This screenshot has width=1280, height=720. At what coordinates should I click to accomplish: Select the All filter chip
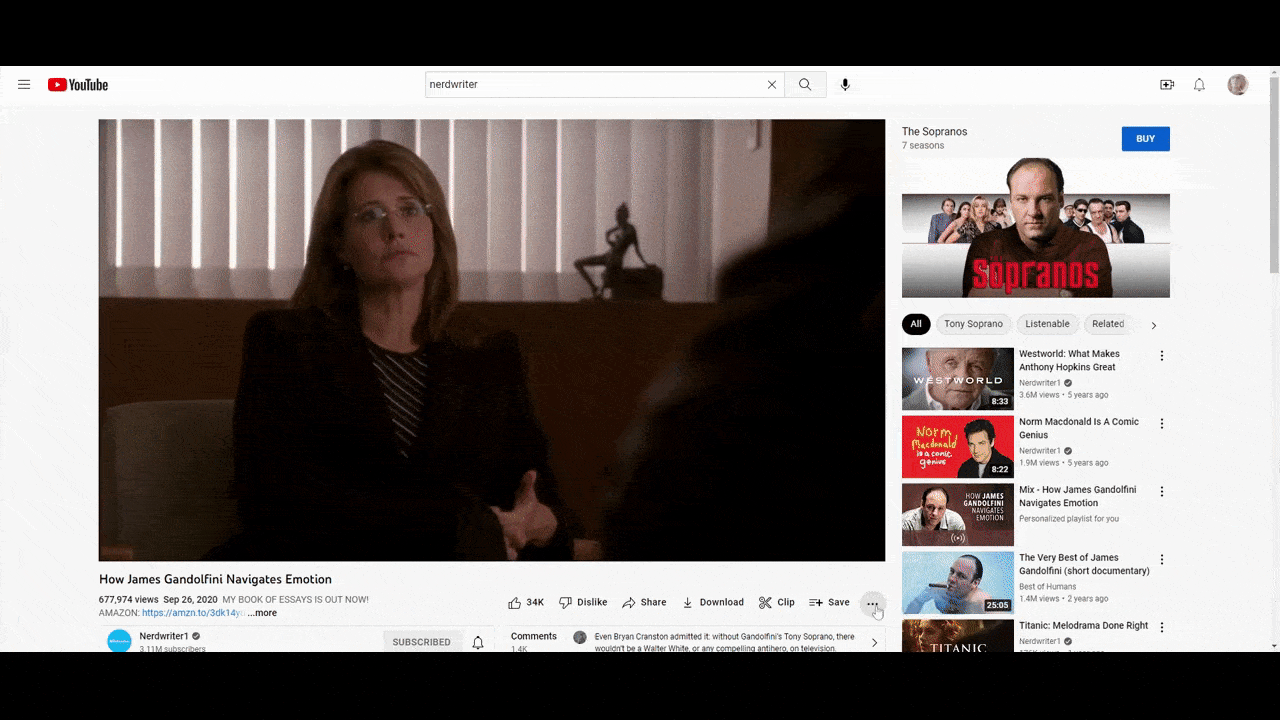click(x=916, y=324)
